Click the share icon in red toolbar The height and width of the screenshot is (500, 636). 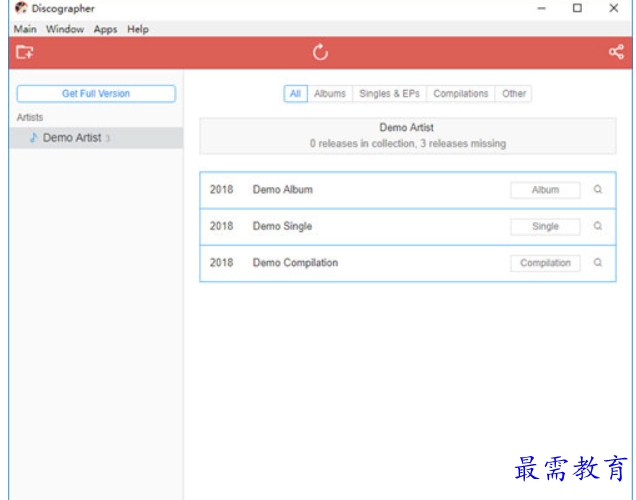(x=616, y=52)
